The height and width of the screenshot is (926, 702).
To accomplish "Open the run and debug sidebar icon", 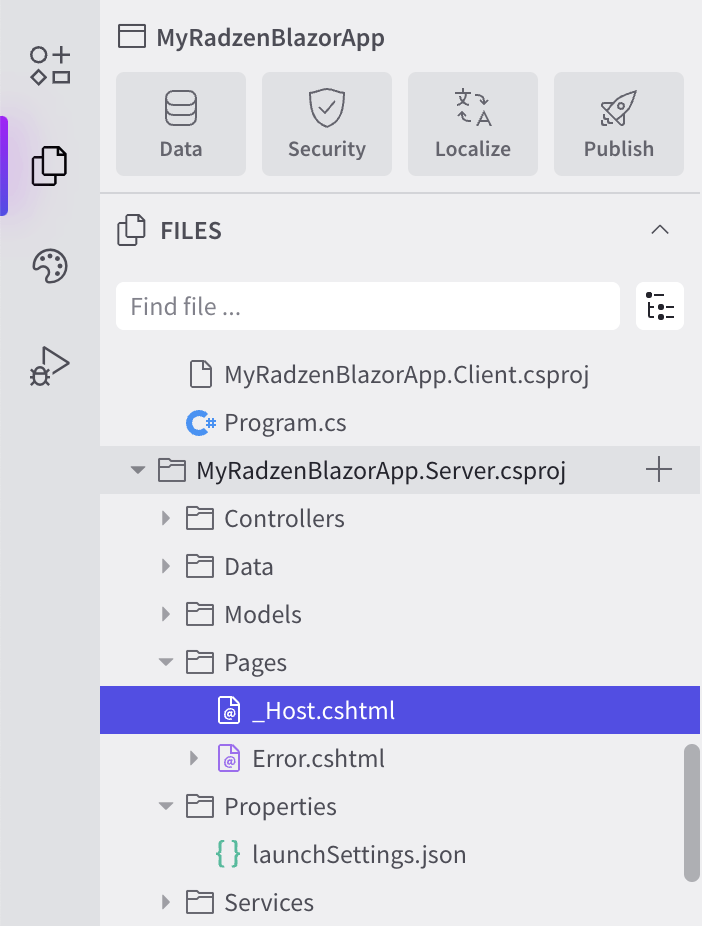I will (x=50, y=367).
